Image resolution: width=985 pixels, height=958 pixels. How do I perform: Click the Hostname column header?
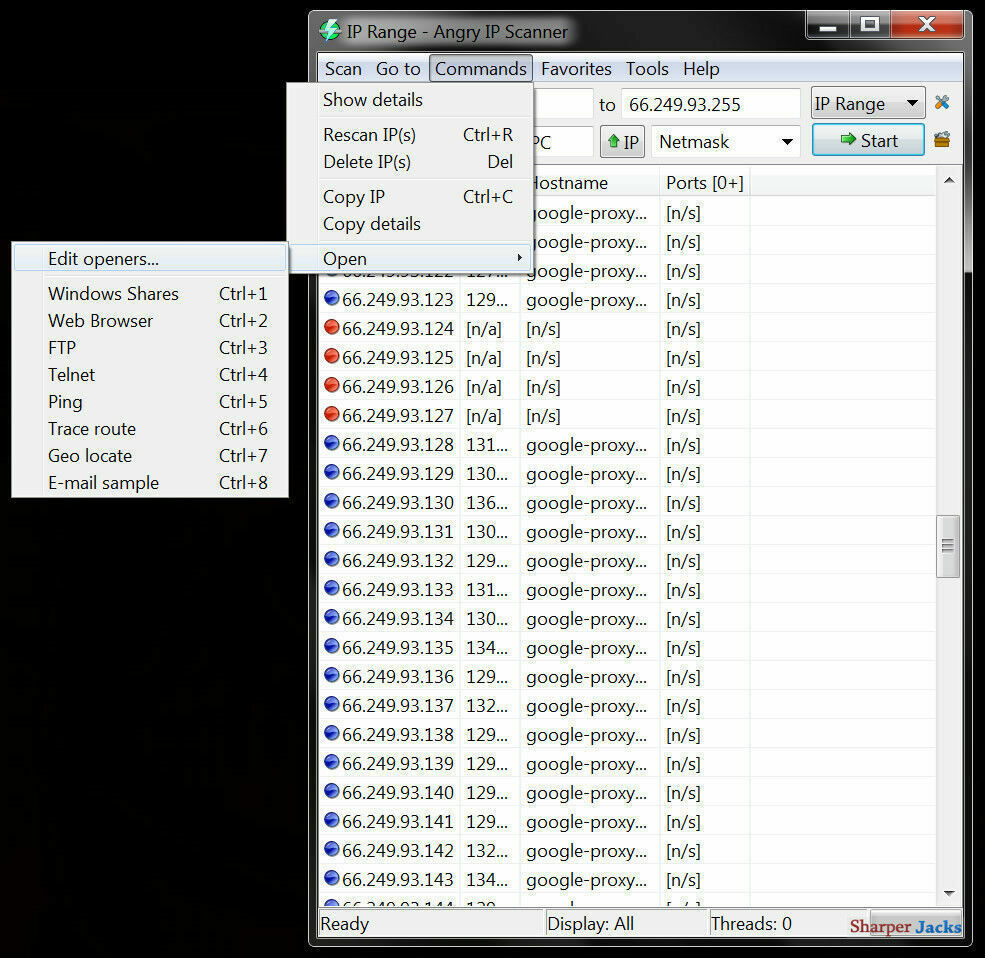click(590, 183)
